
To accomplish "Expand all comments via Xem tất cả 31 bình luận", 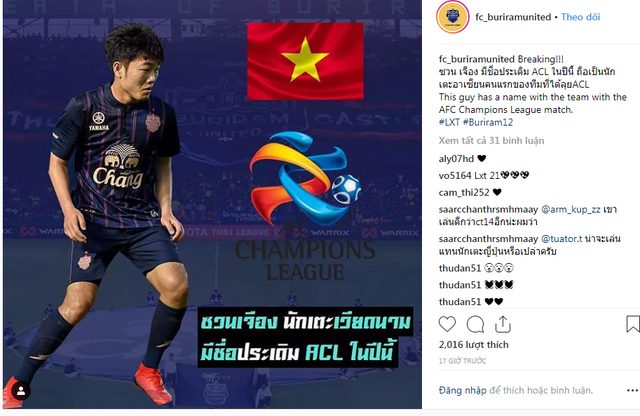I will (491, 140).
